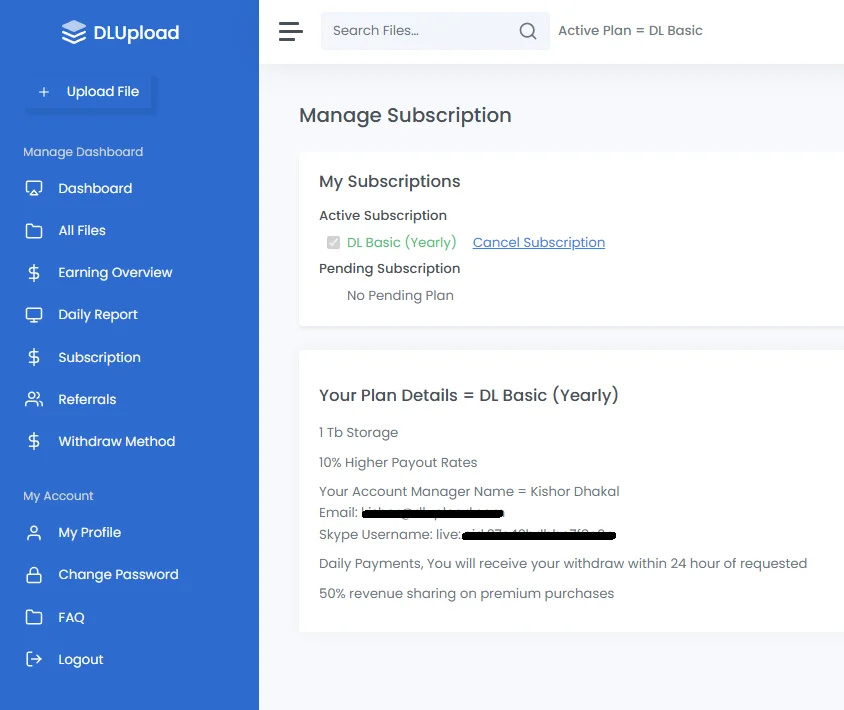This screenshot has width=844, height=710.
Task: Open the Daily Report page
Action: [98, 315]
